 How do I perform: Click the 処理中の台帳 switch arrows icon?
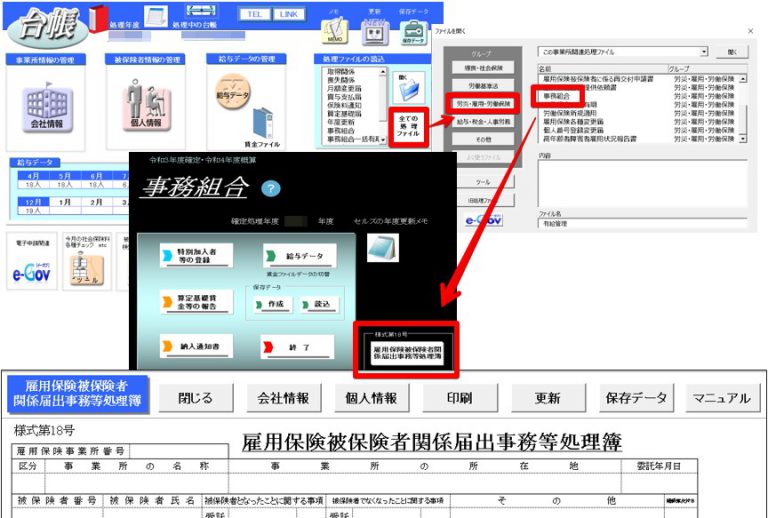pos(201,13)
